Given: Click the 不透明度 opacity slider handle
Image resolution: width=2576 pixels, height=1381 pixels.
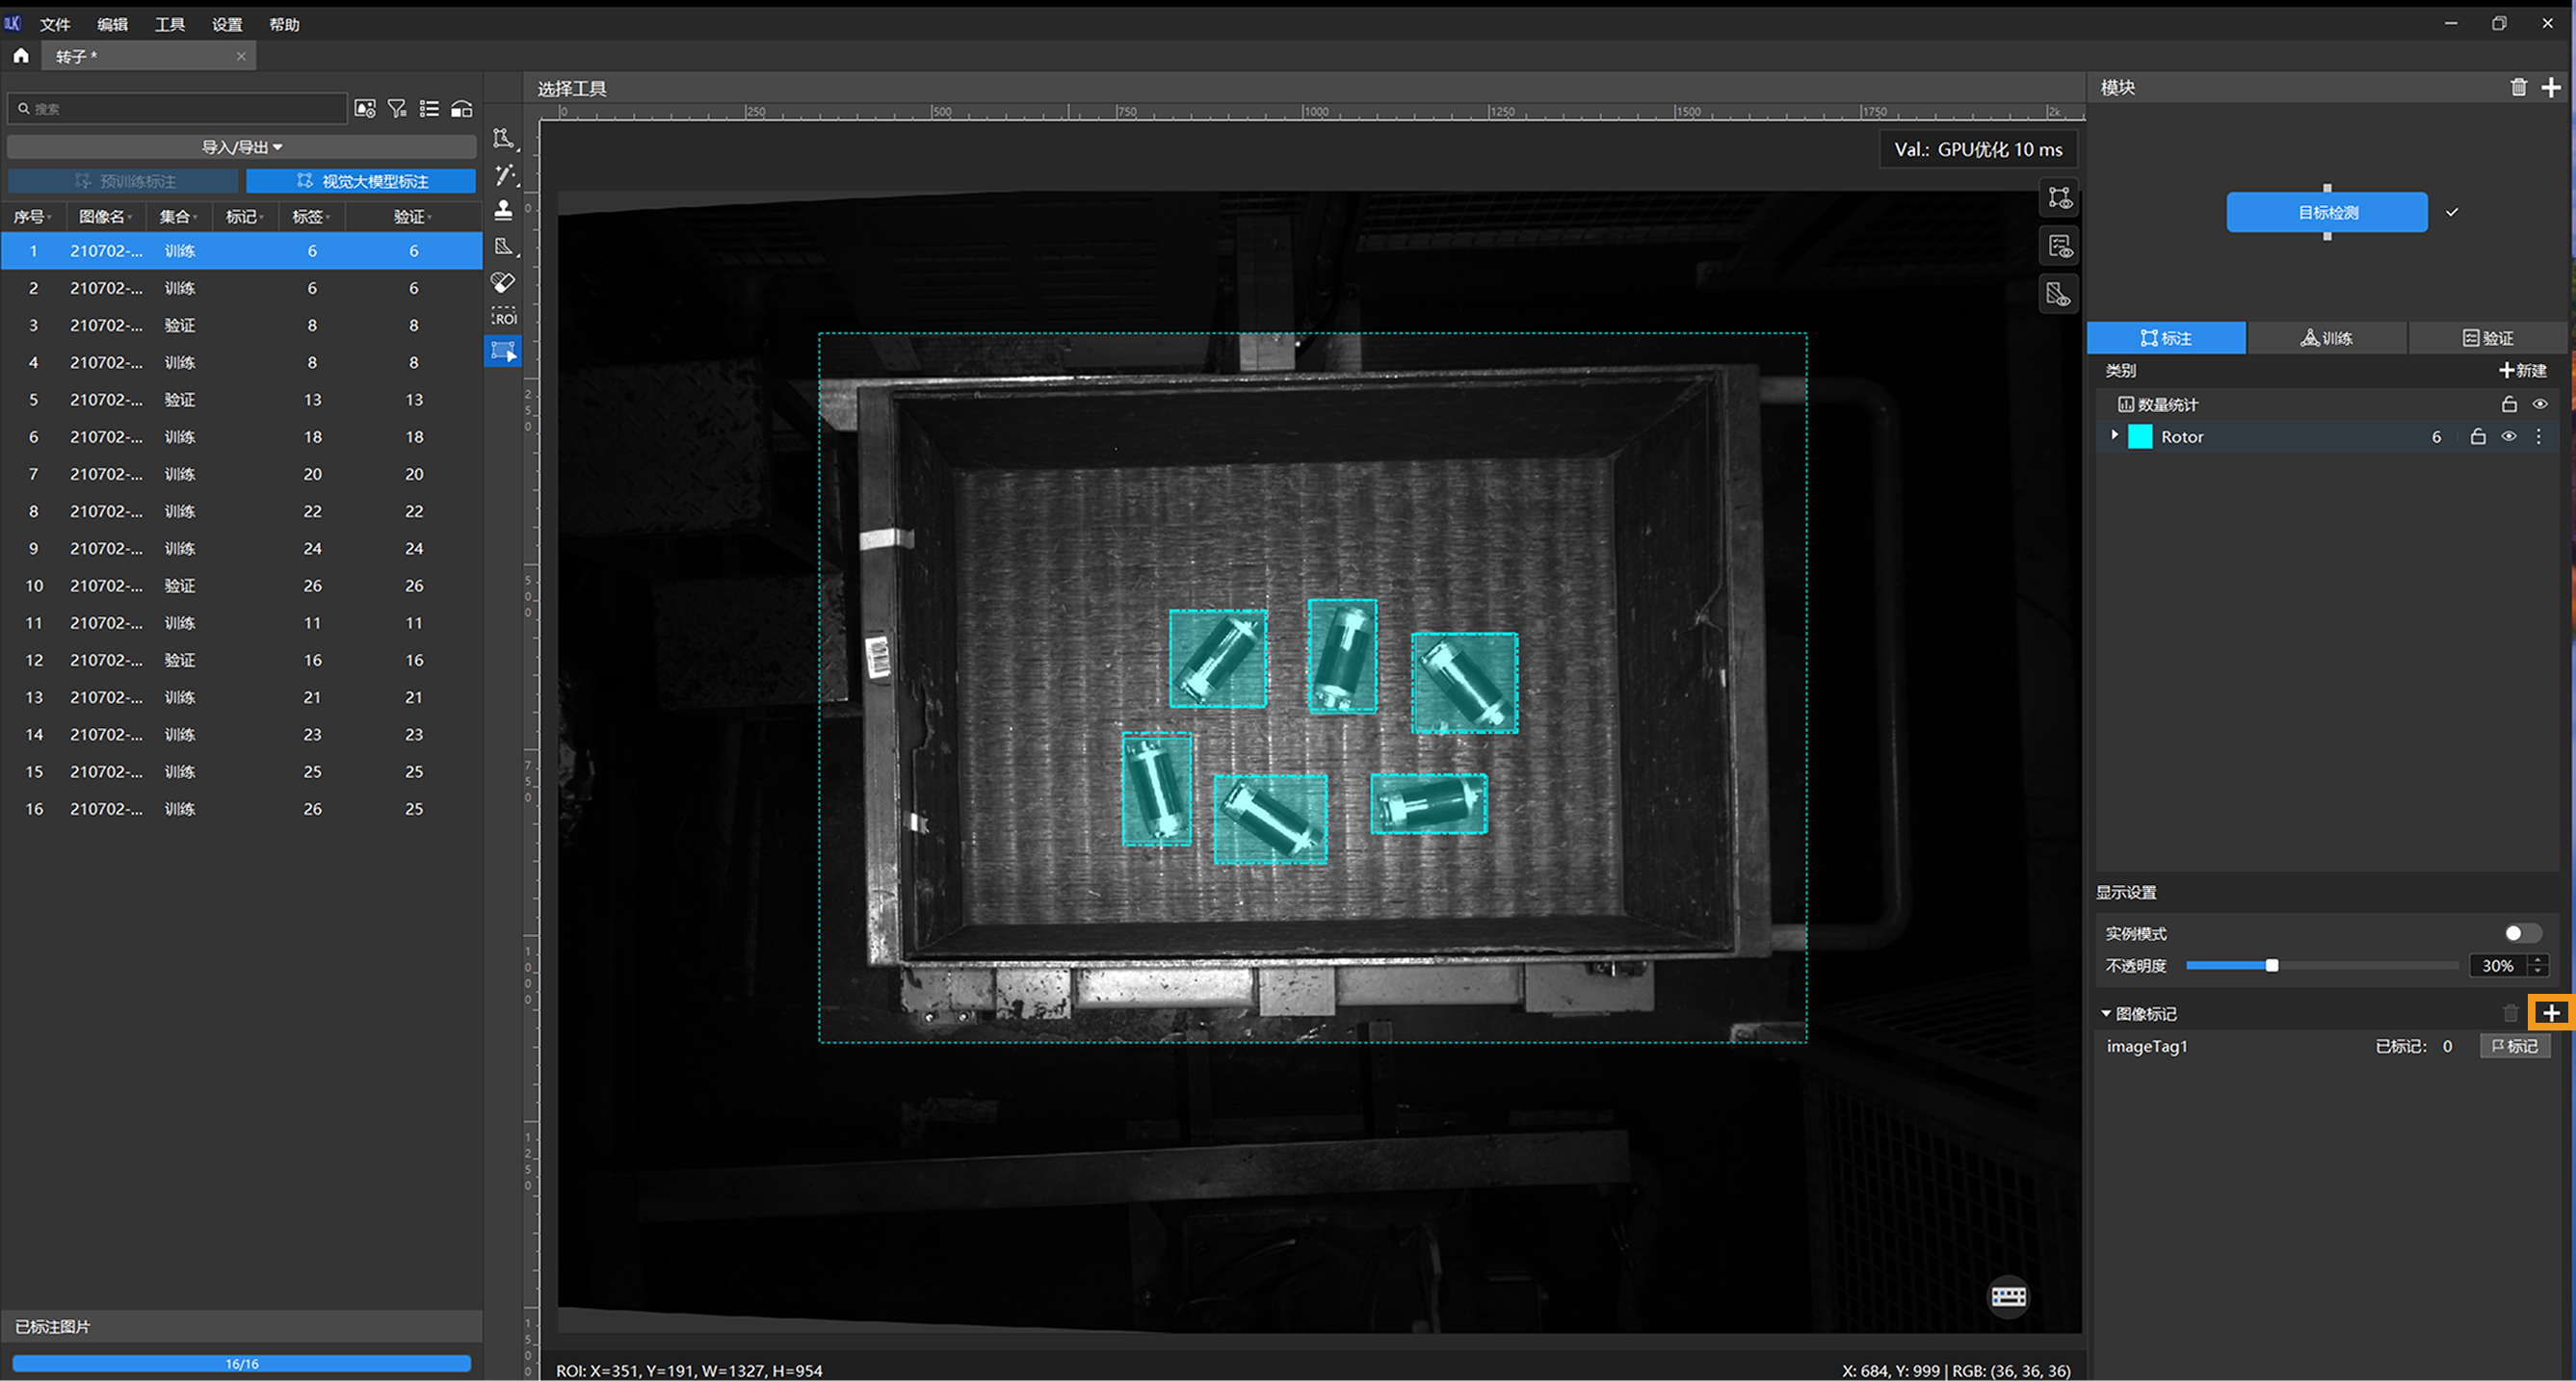Looking at the screenshot, I should pyautogui.click(x=2272, y=965).
